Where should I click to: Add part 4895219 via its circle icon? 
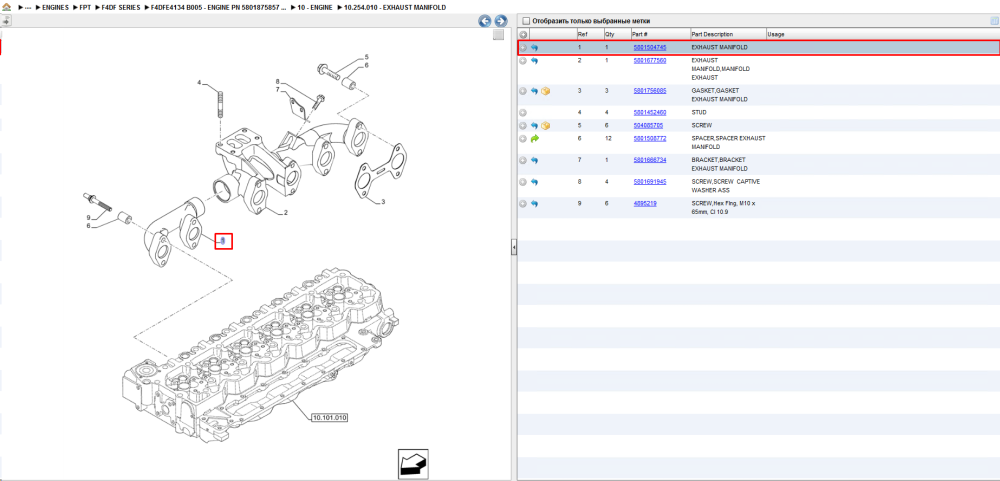(x=523, y=204)
